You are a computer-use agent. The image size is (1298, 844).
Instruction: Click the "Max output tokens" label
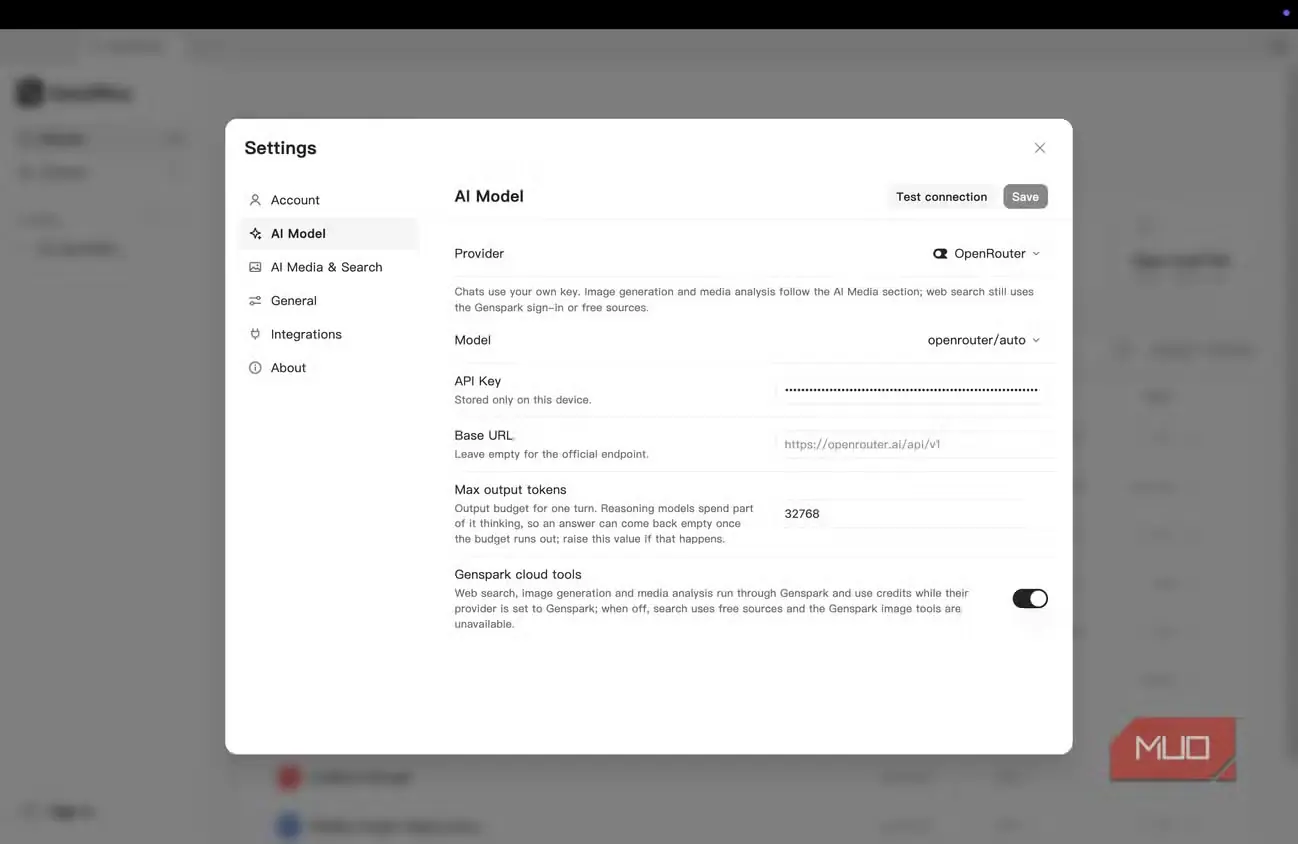pos(510,490)
